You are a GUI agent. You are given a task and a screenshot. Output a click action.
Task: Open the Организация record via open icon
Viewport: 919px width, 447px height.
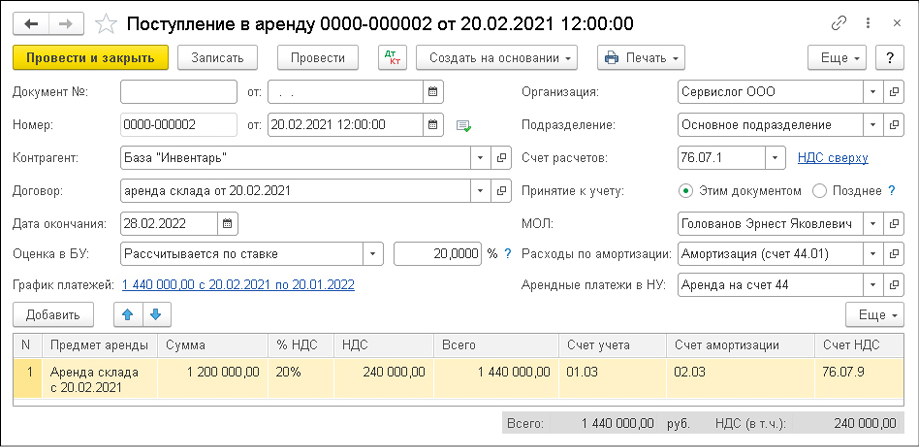[x=894, y=91]
